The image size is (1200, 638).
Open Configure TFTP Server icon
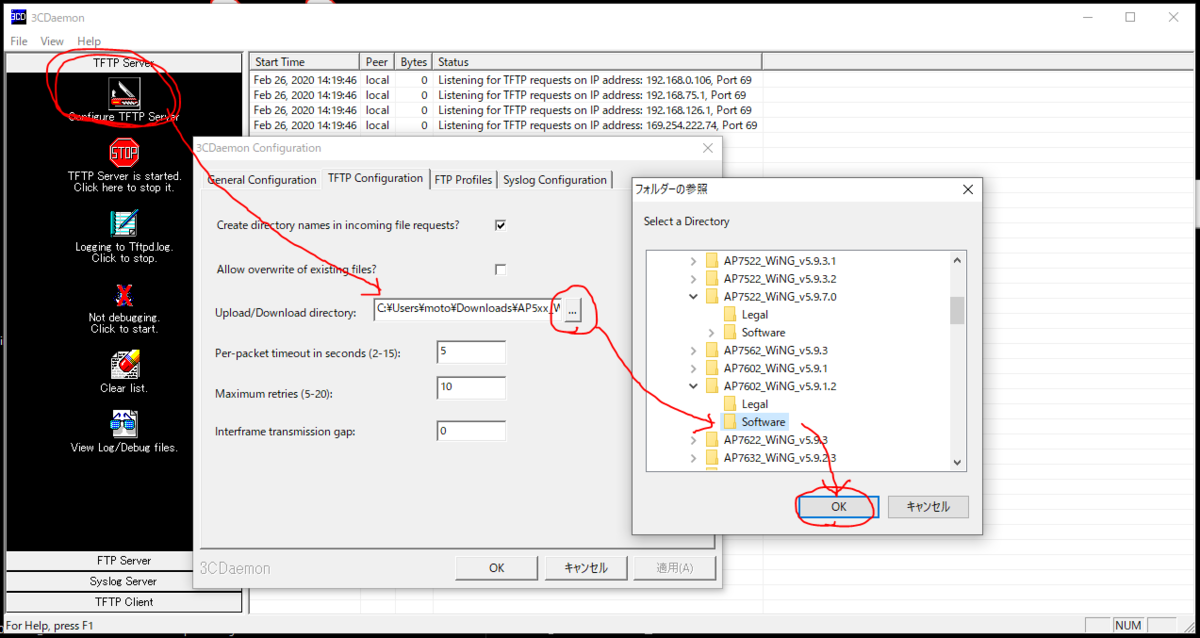point(124,94)
